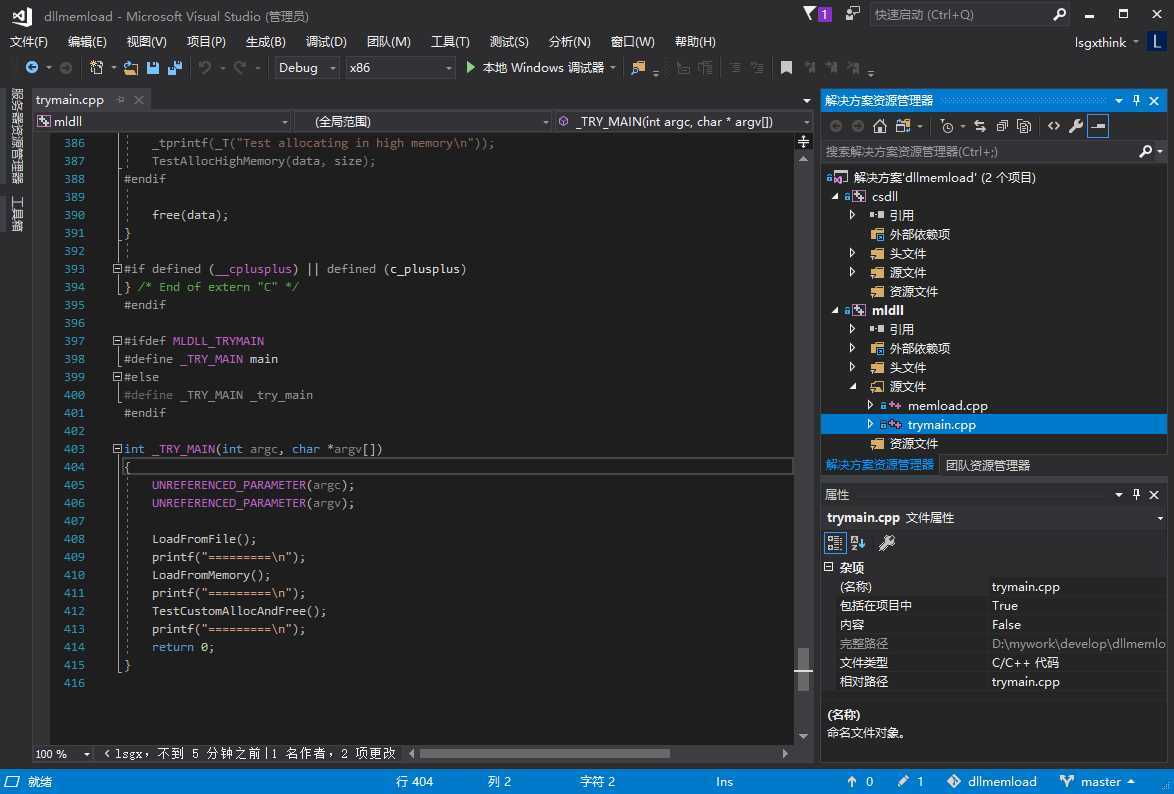Expand the memload.cpp file node
Viewport: 1174px width, 794px height.
(x=870, y=405)
